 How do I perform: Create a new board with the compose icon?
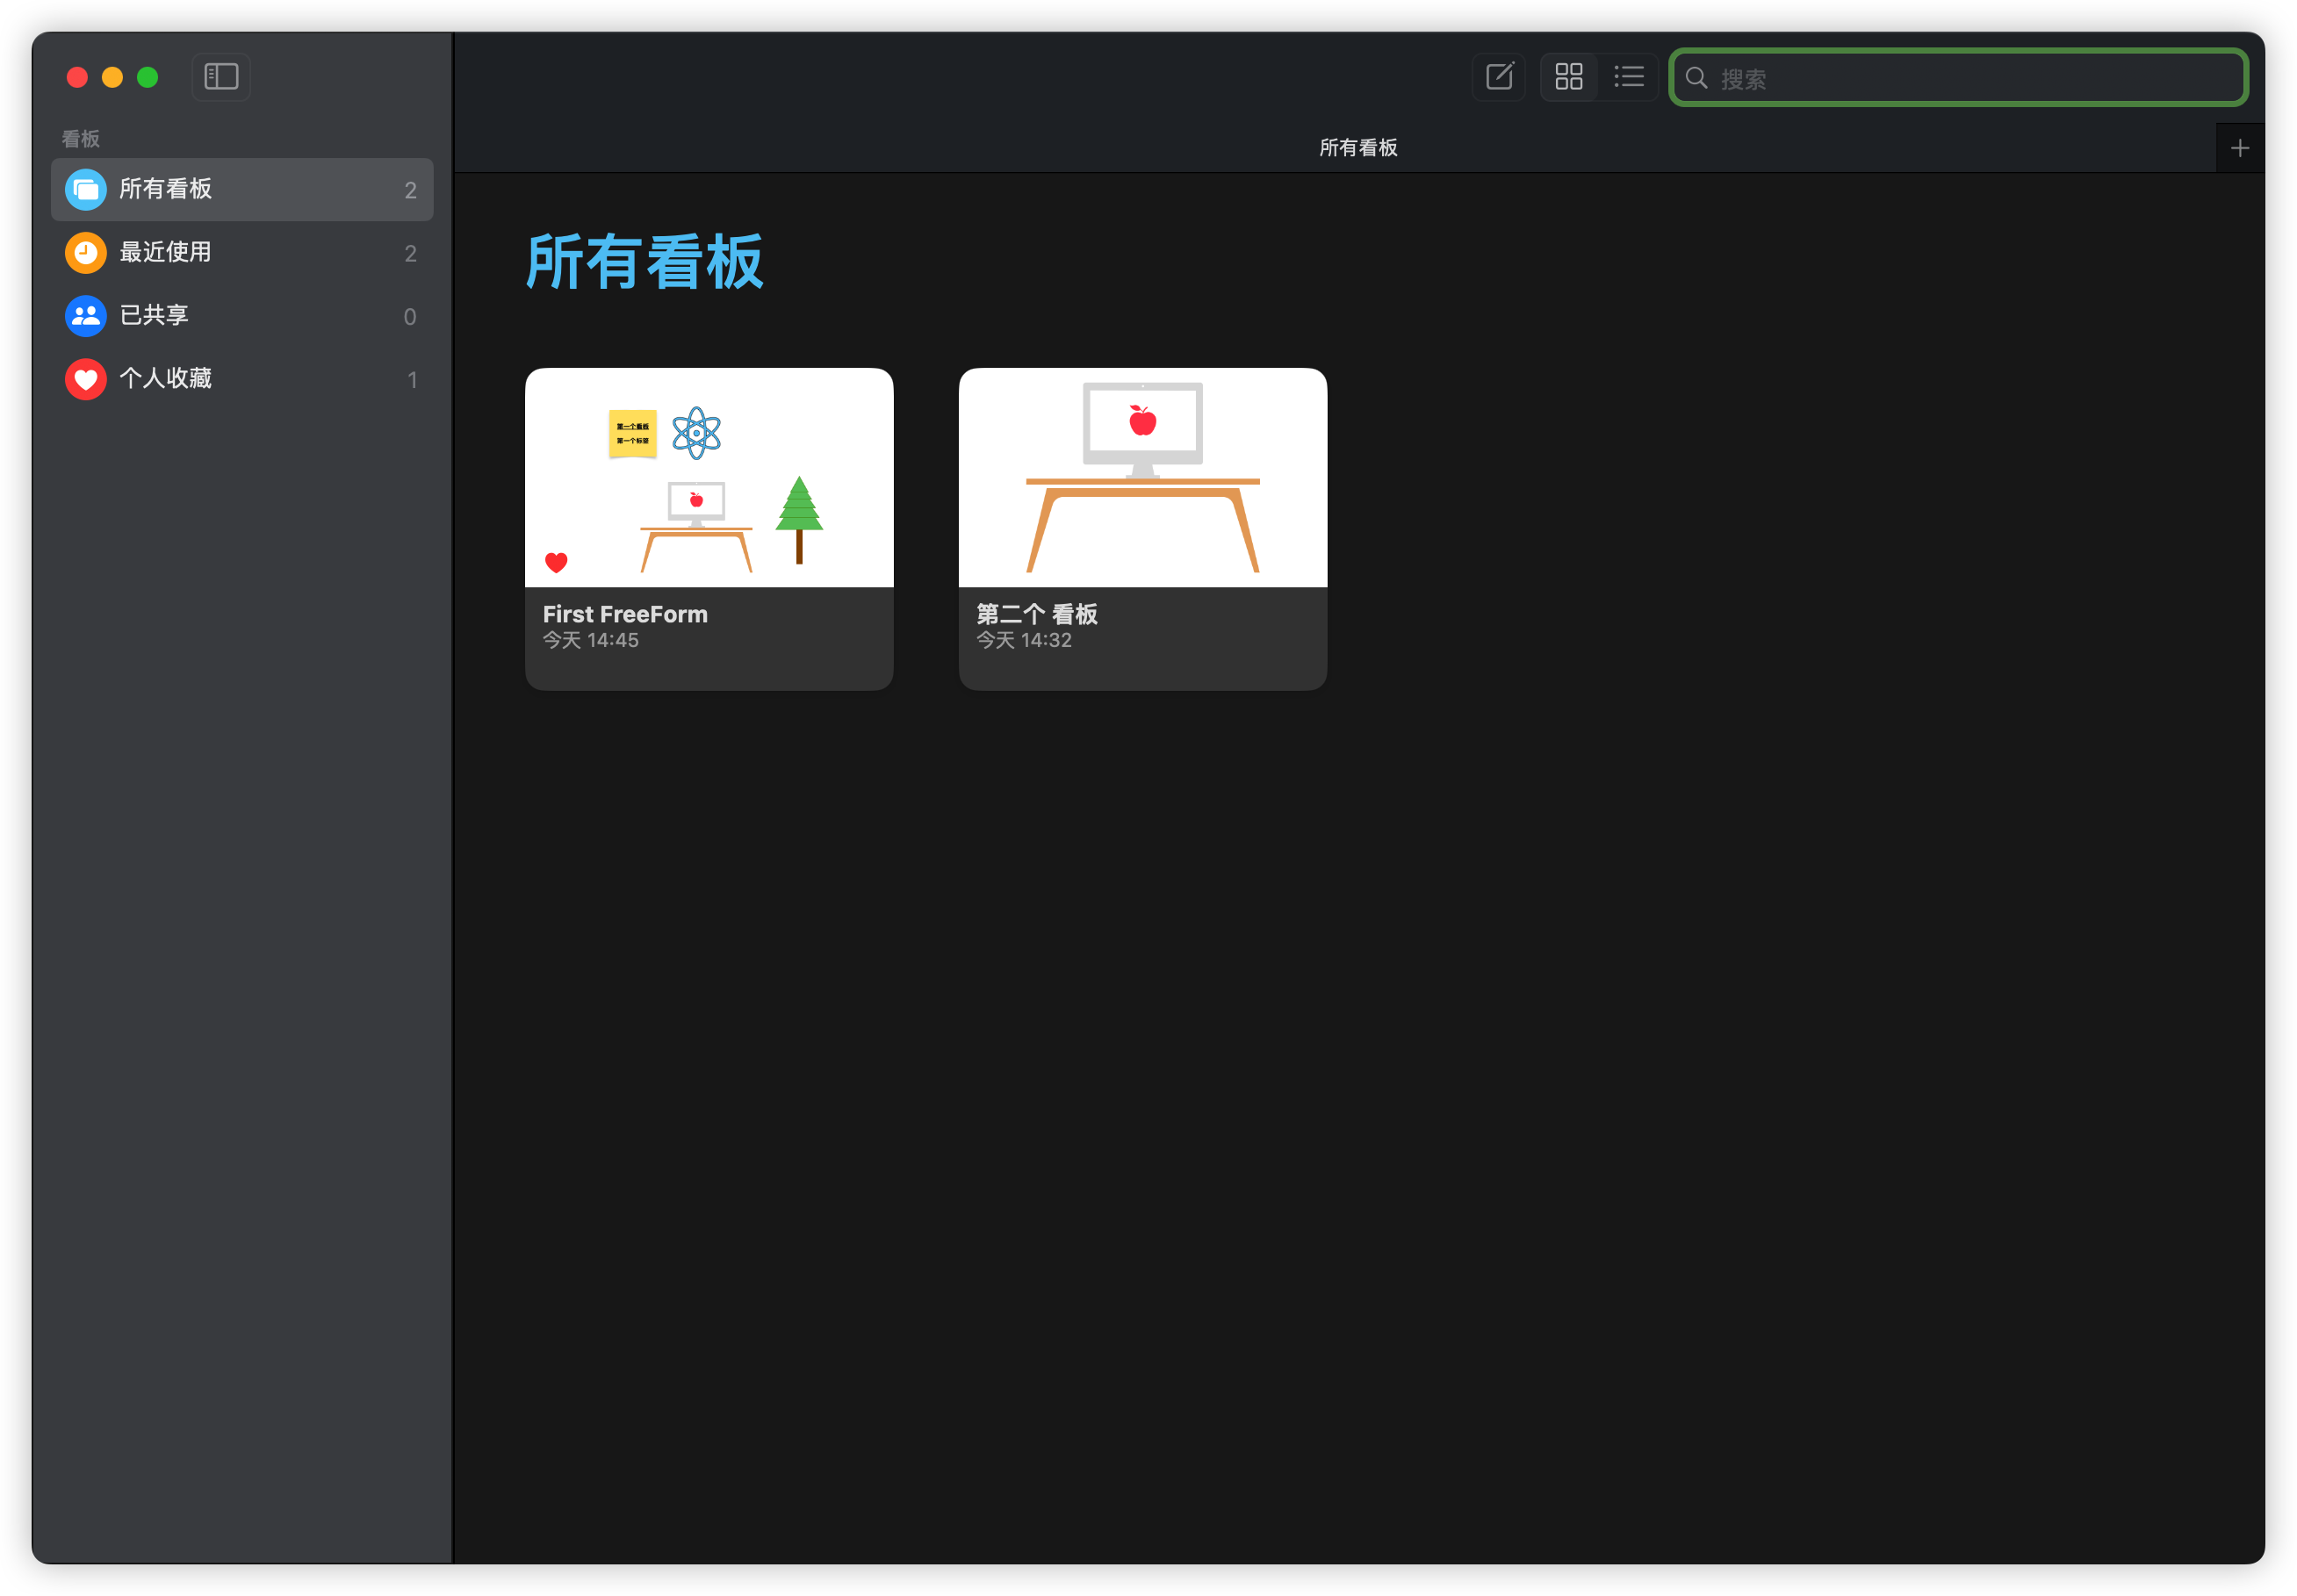1498,77
